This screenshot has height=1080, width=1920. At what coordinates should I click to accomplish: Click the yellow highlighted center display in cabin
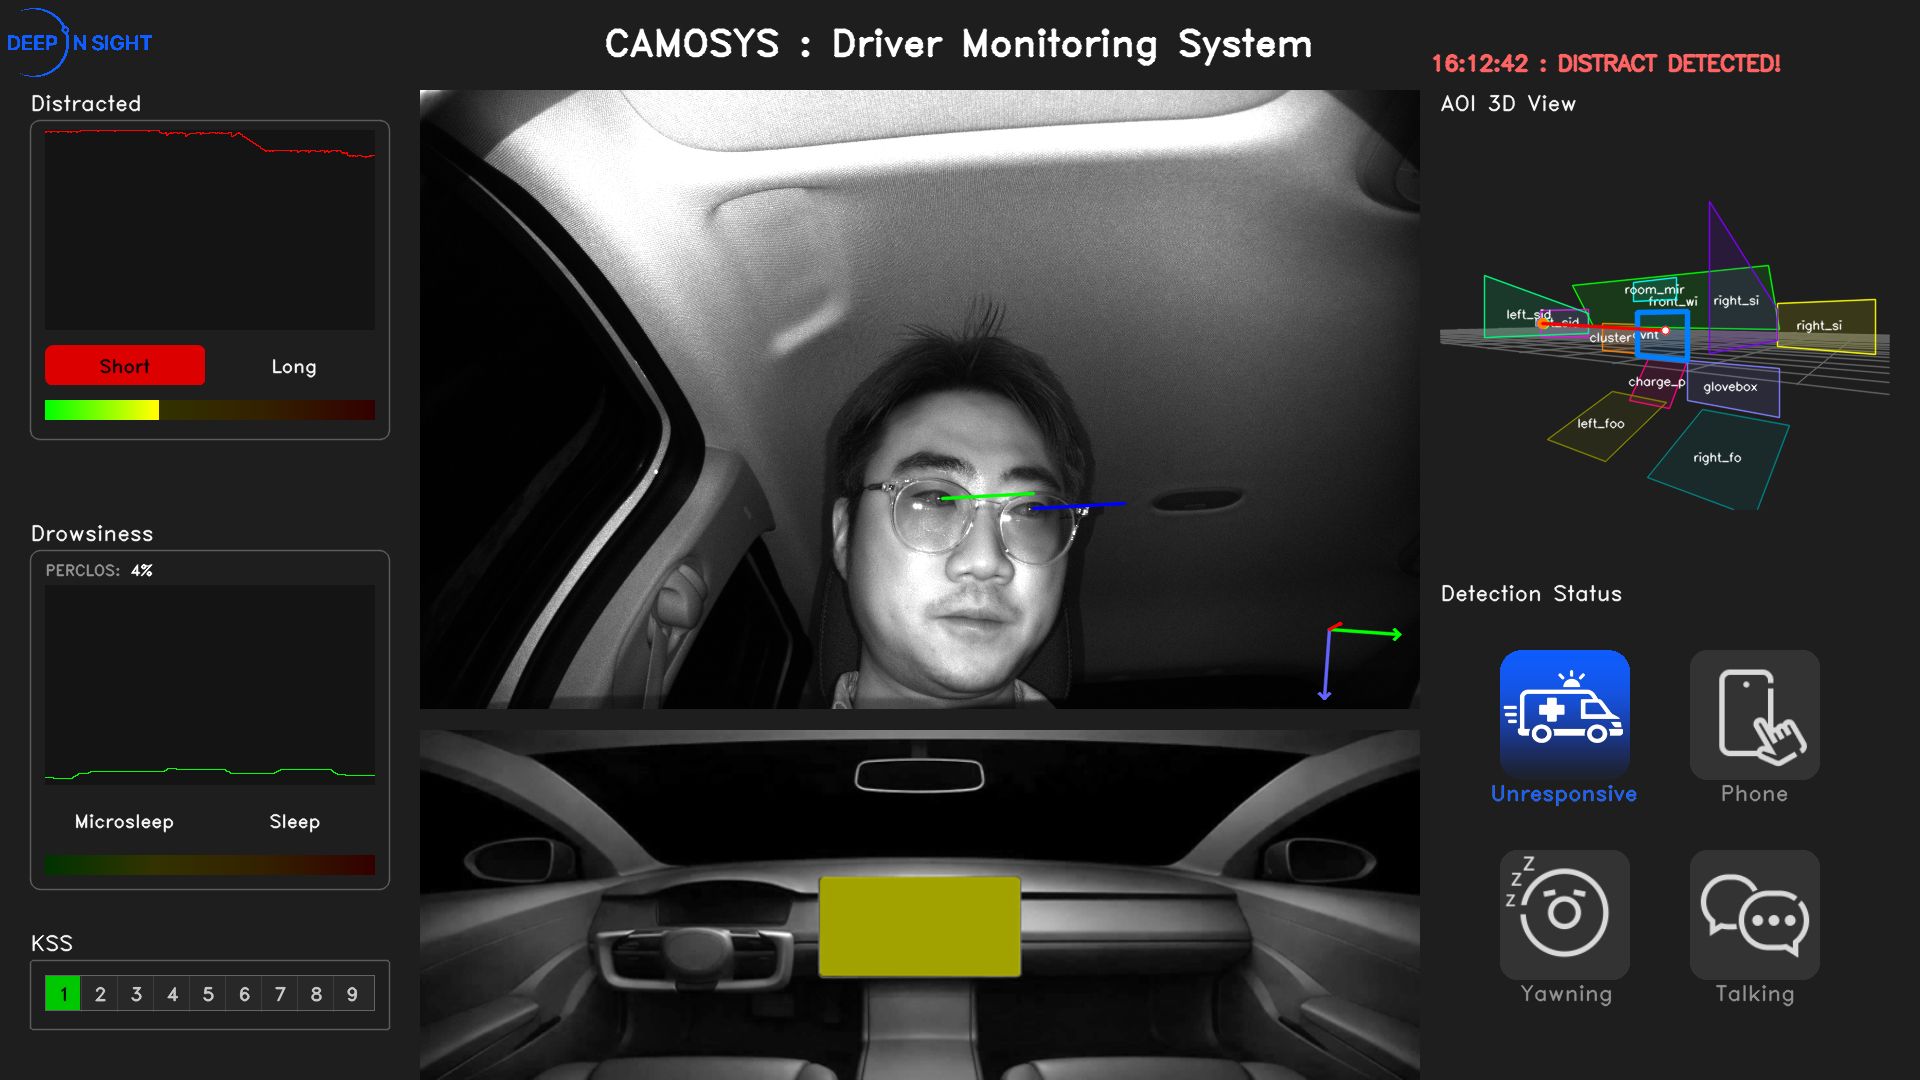[919, 926]
